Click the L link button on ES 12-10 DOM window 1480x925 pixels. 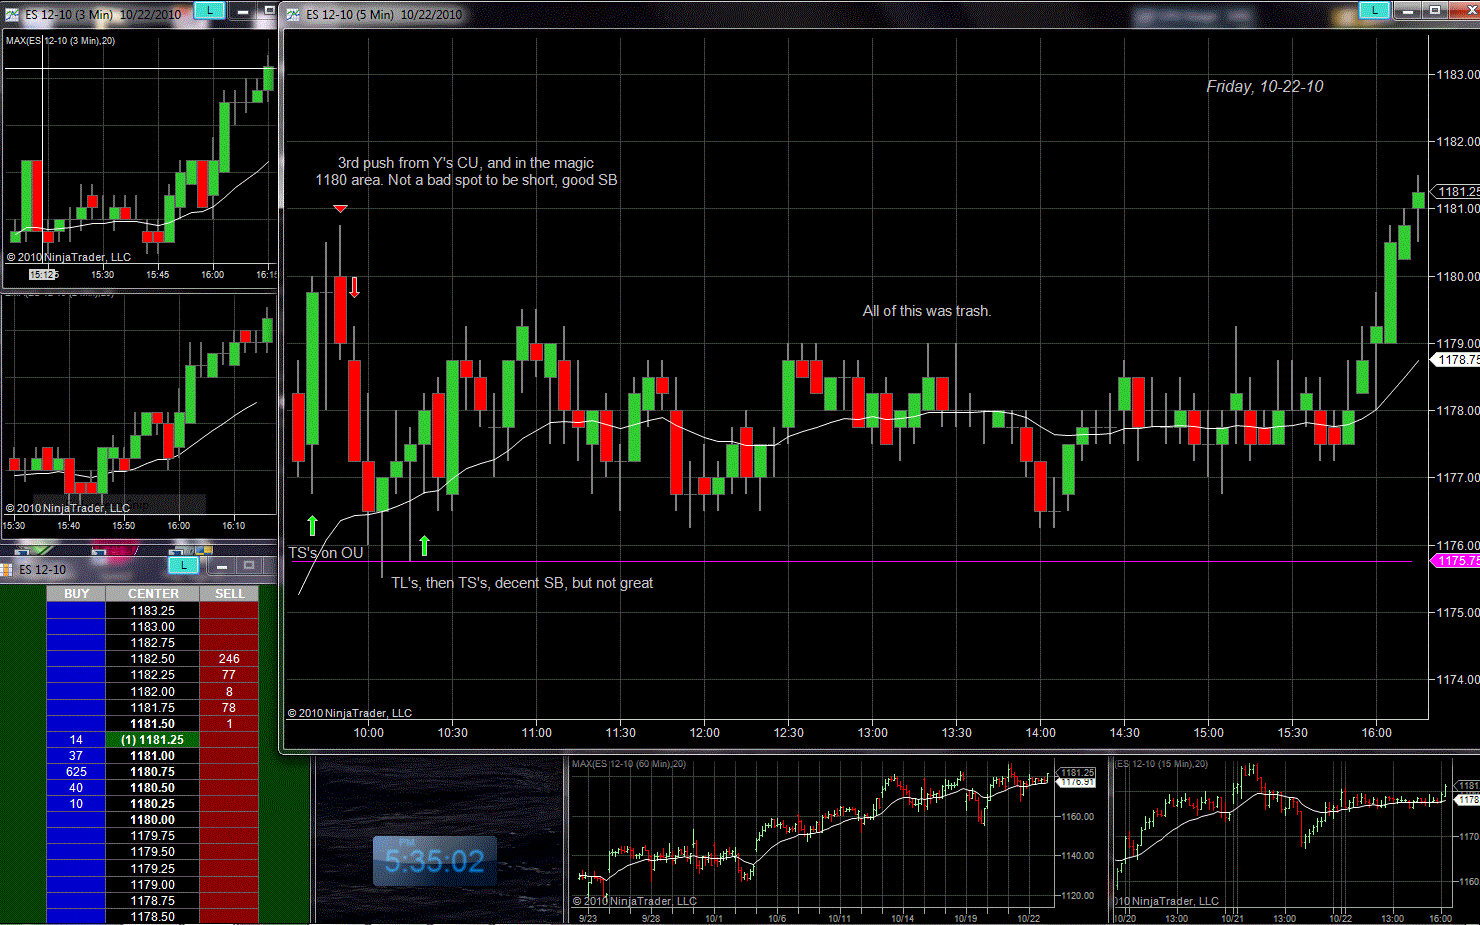tap(184, 566)
